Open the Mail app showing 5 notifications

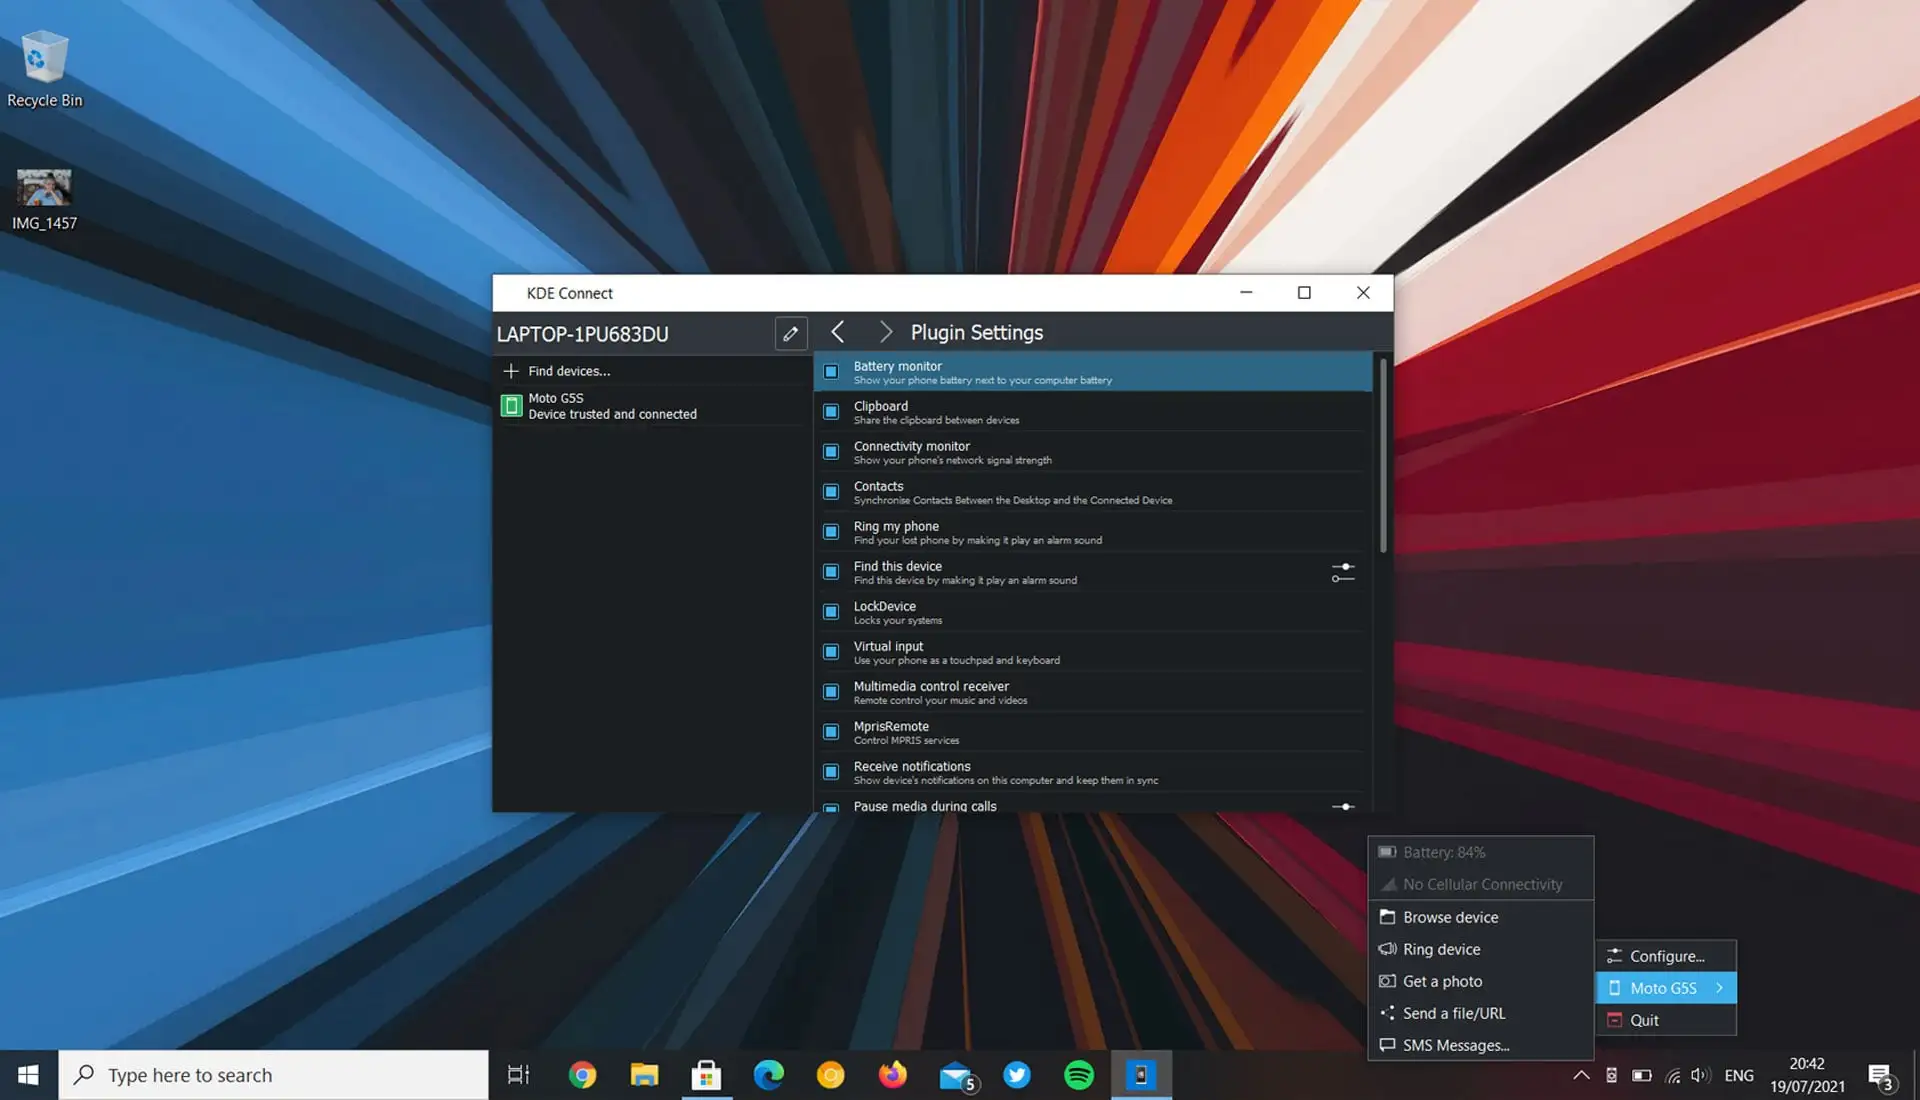955,1074
